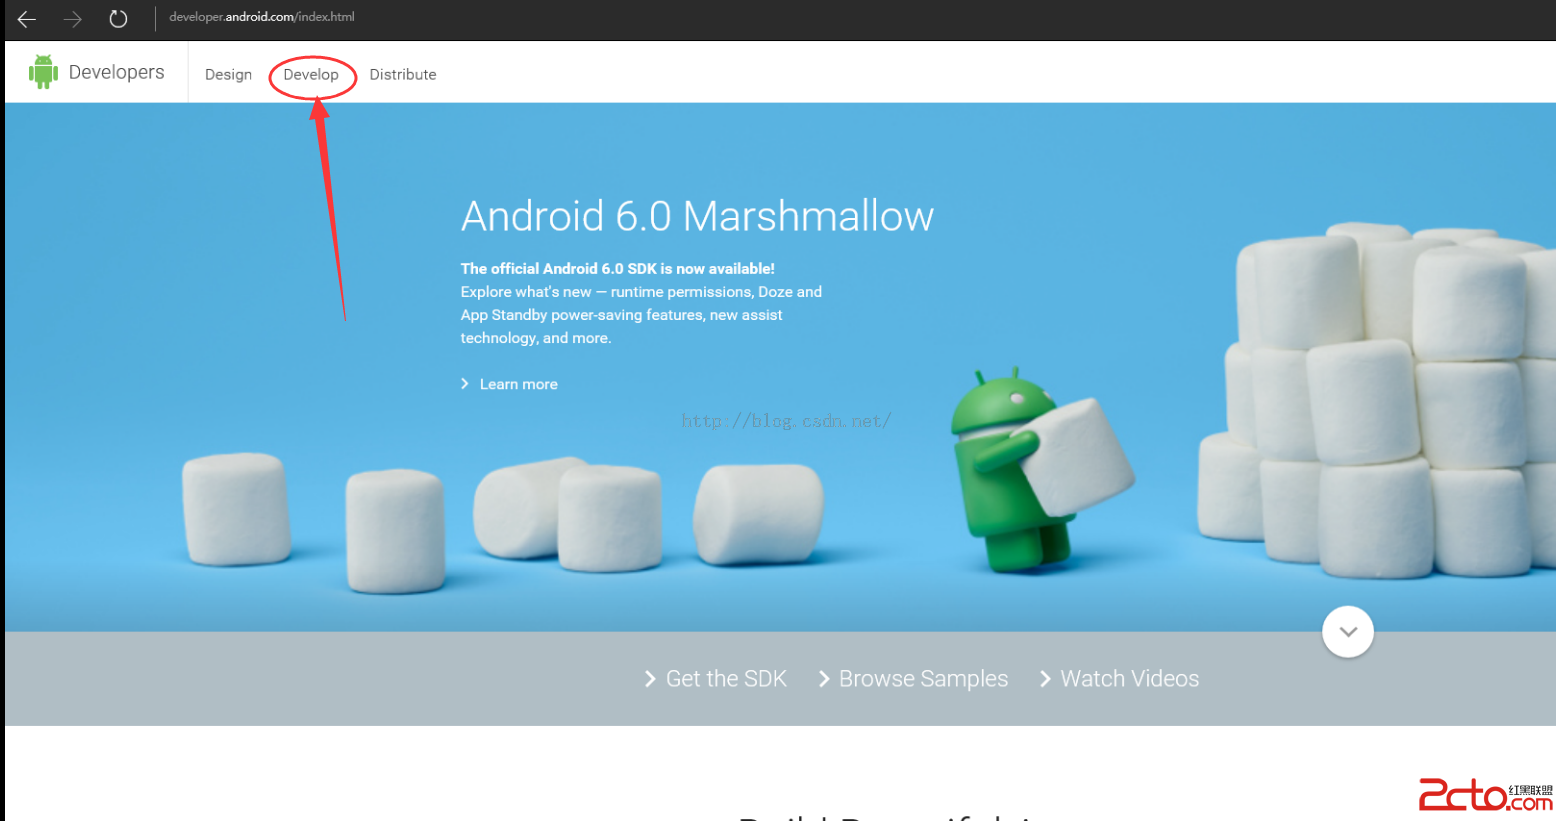Open the Design tab
Viewport: 1556px width, 821px height.
pos(228,74)
